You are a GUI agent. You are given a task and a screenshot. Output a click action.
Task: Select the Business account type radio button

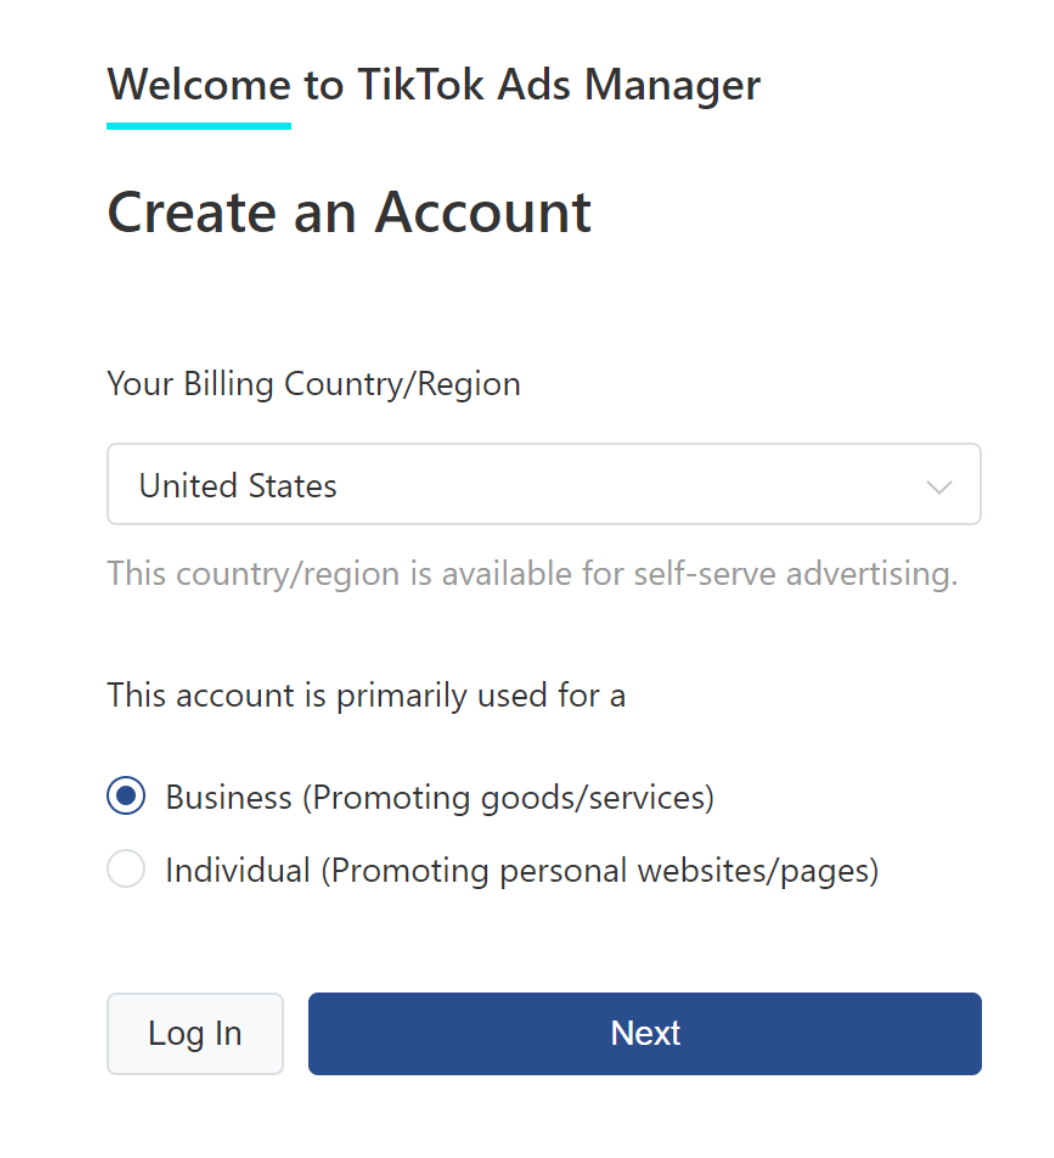click(x=126, y=796)
